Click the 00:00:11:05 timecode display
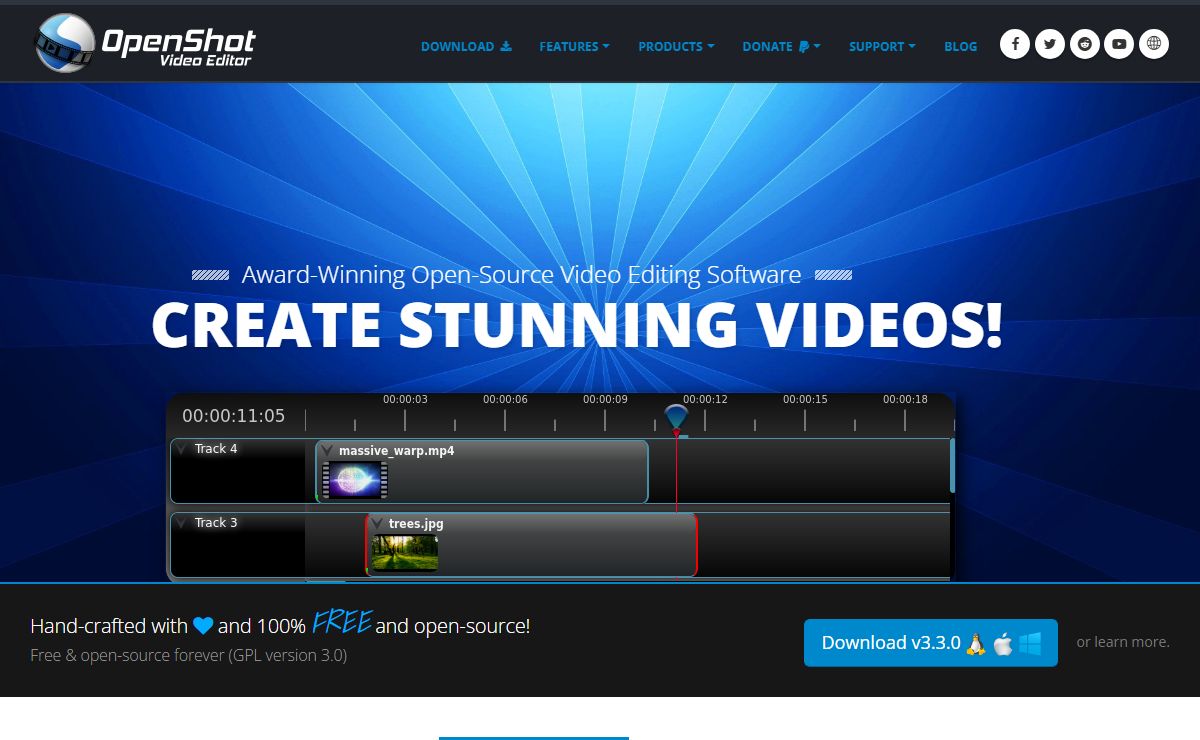This screenshot has width=1200, height=740. point(233,416)
